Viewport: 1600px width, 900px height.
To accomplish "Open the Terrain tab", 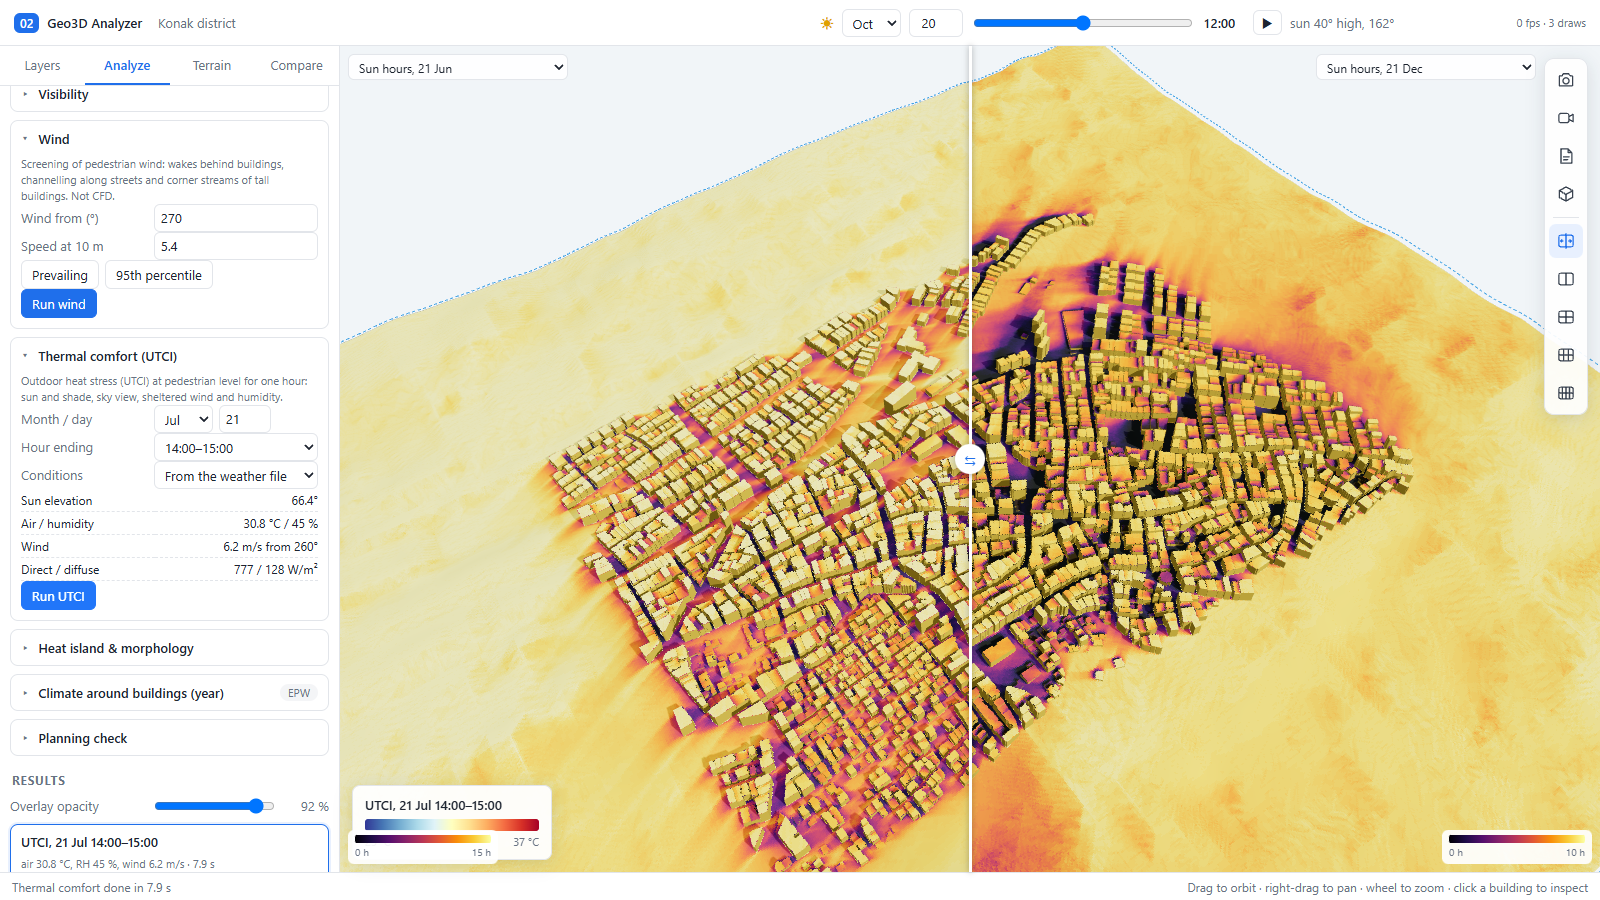I will [212, 66].
